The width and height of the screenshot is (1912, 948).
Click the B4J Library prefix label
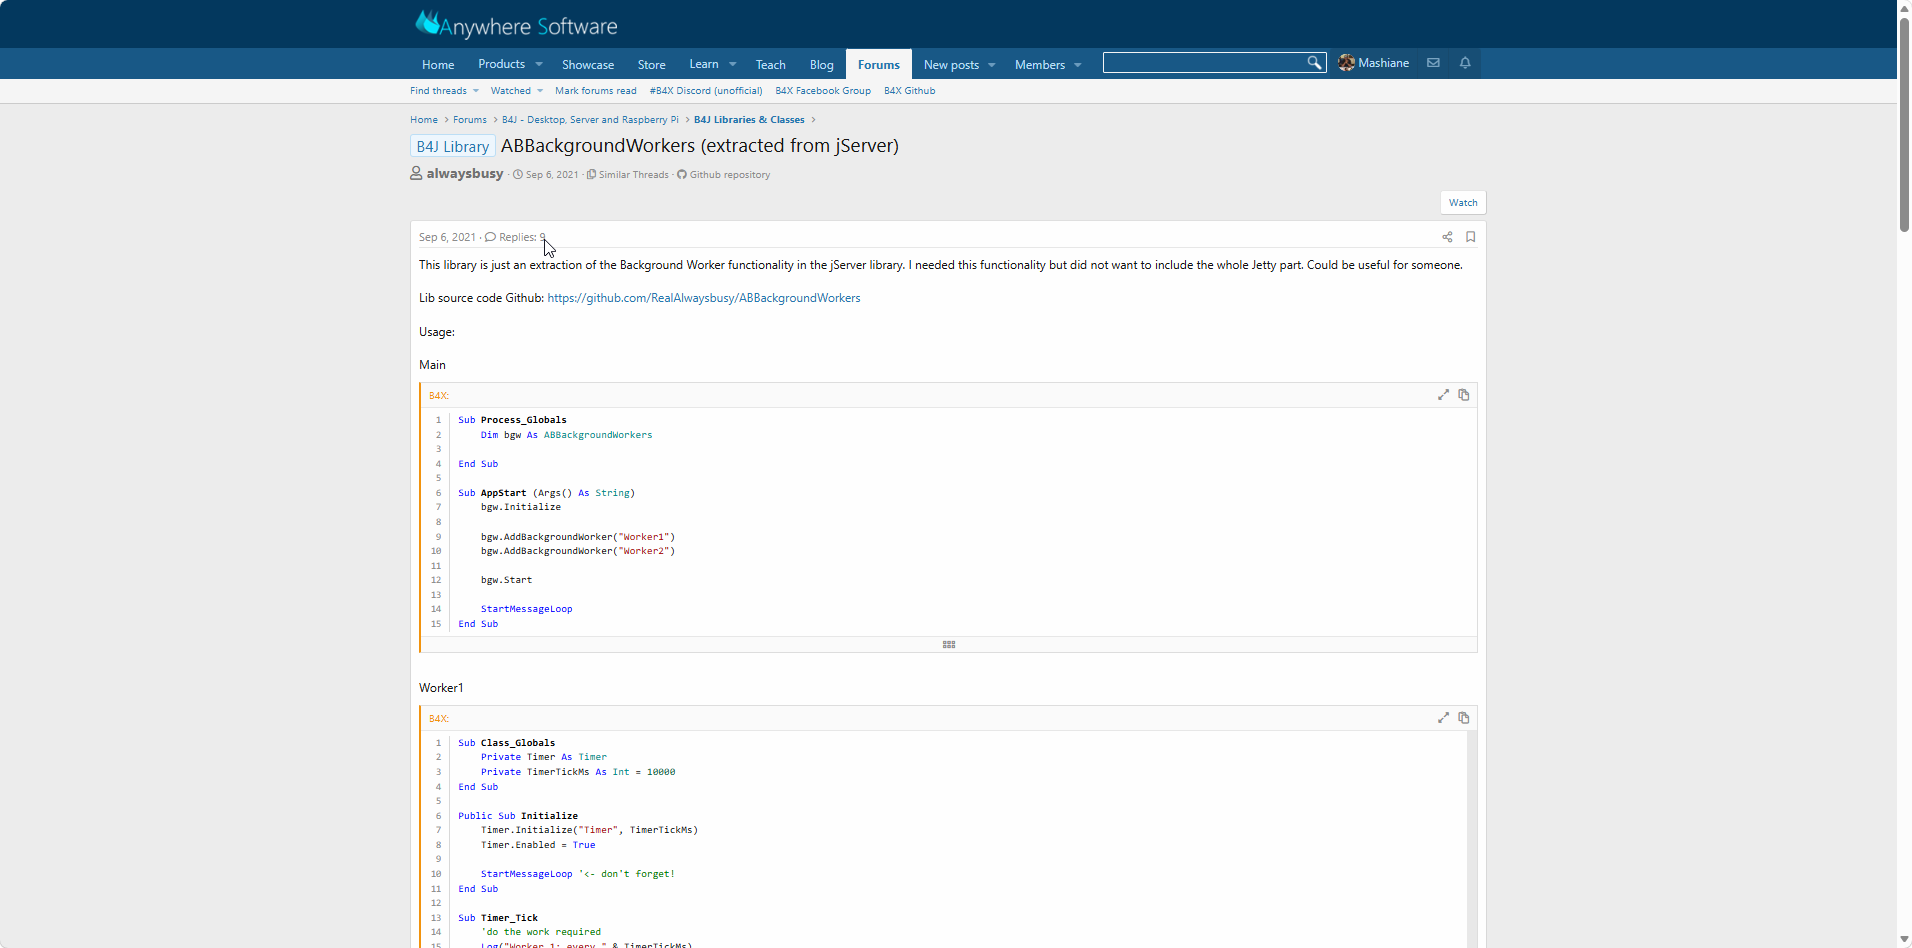(x=453, y=146)
